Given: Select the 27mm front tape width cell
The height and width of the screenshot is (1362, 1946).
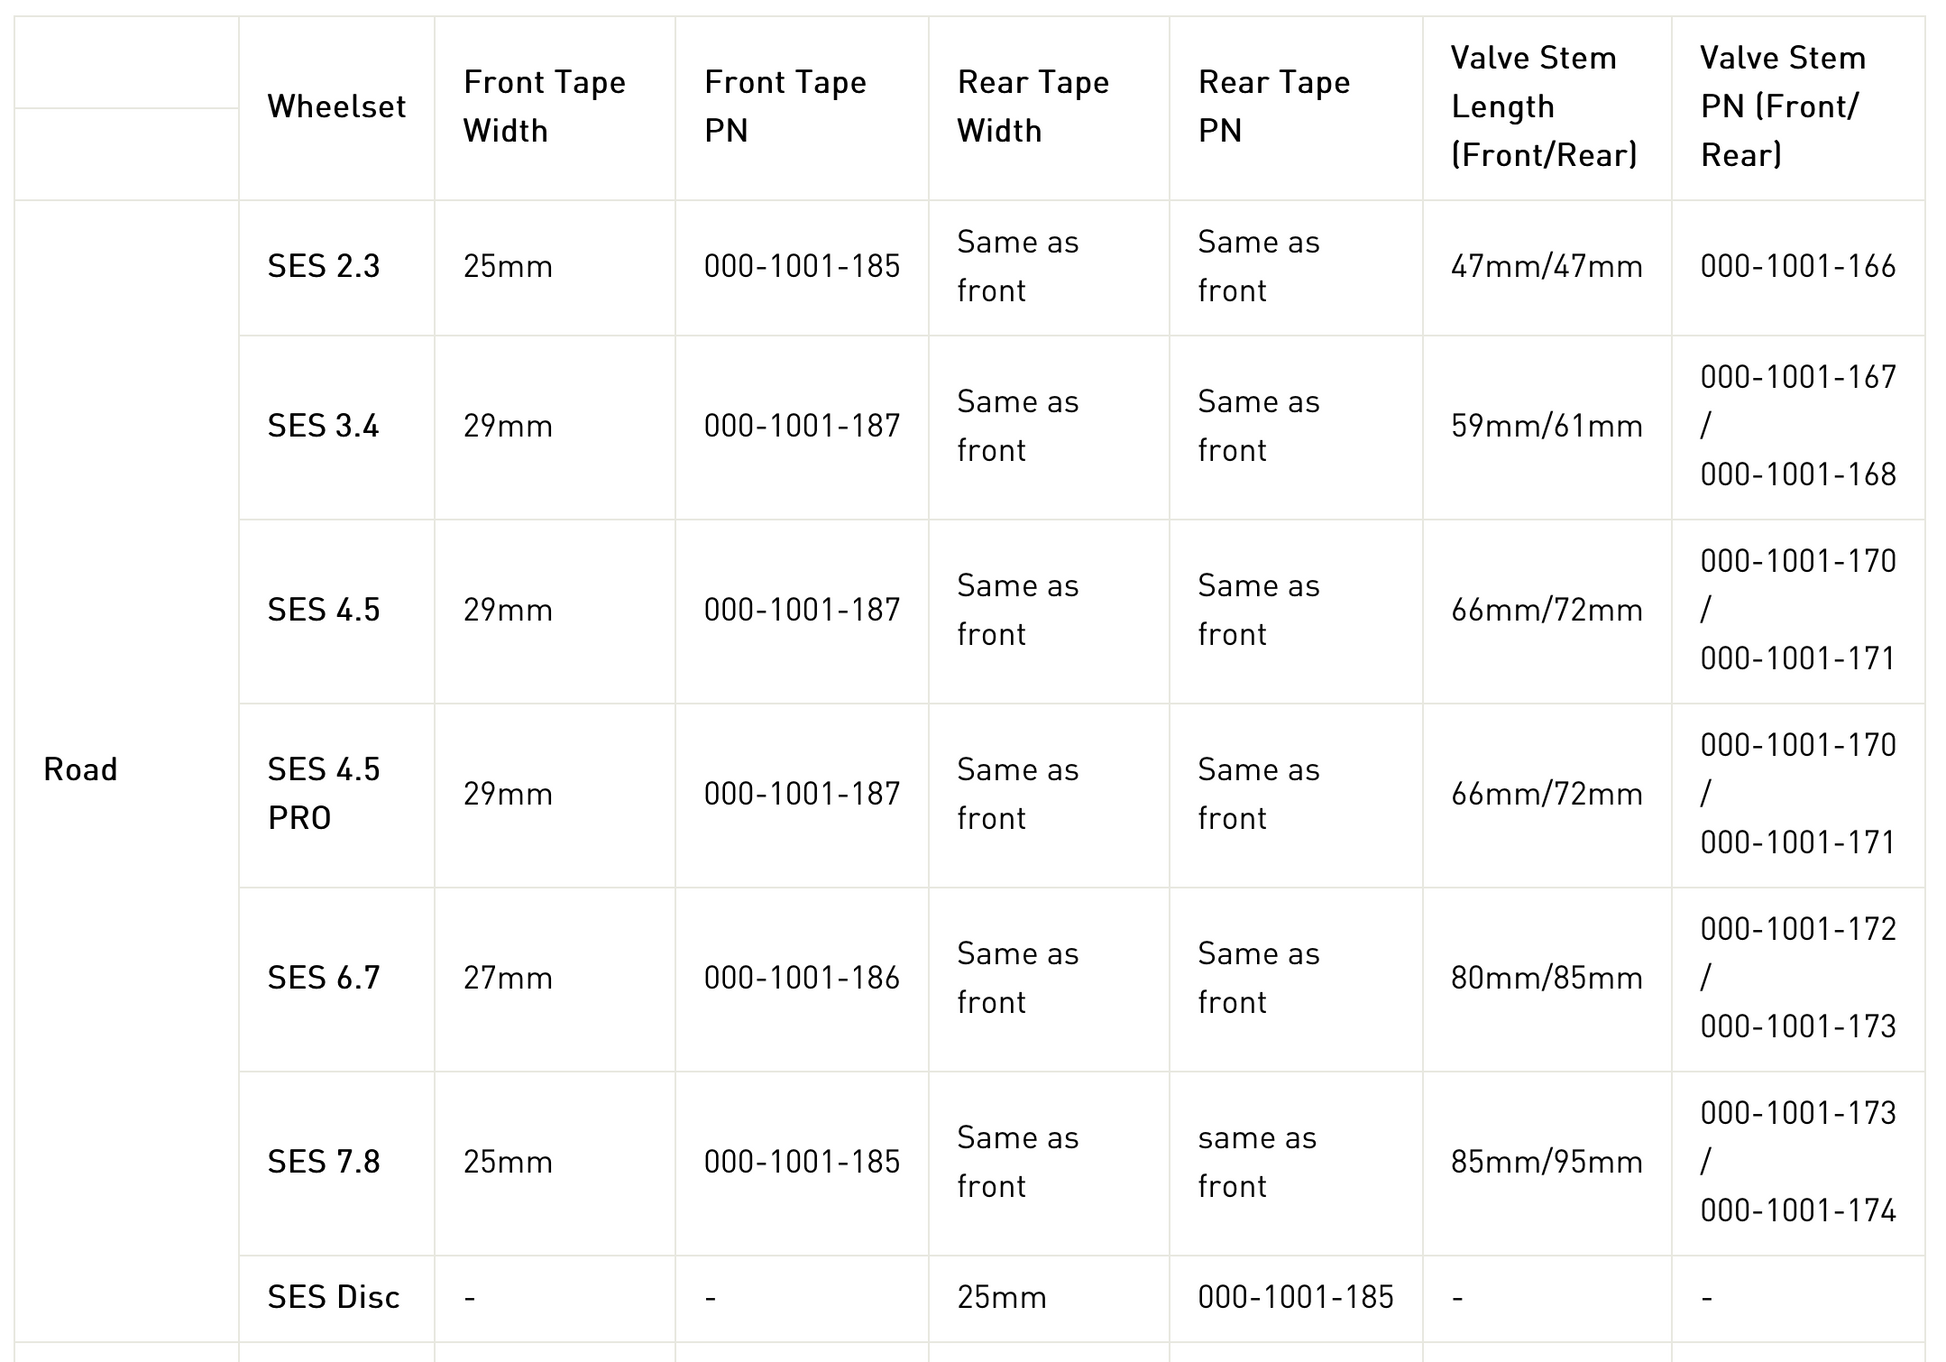Looking at the screenshot, I should click(508, 978).
